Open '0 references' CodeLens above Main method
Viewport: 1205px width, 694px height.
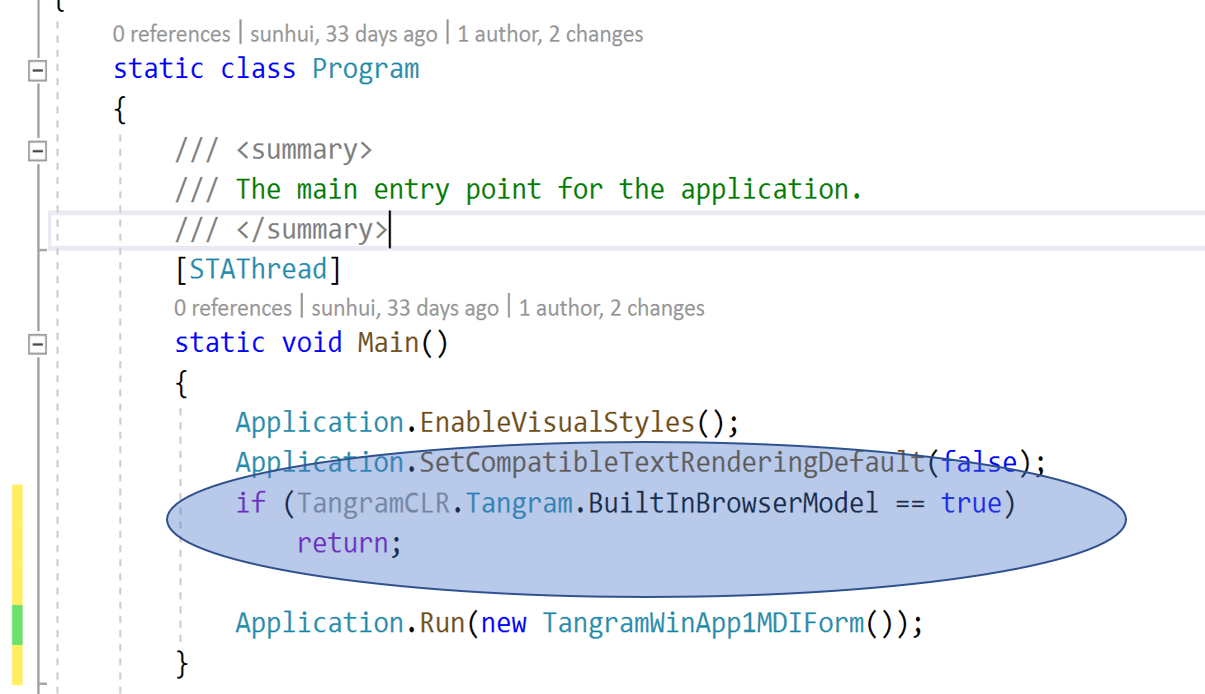point(232,308)
